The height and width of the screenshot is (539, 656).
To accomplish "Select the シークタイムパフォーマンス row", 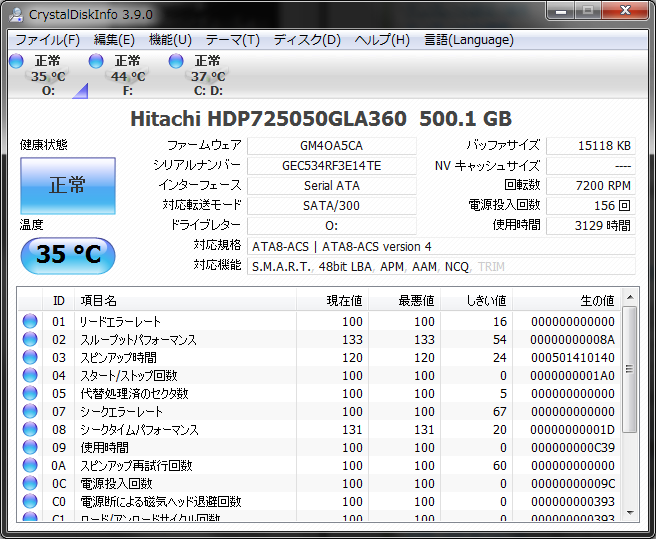I will click(x=319, y=429).
